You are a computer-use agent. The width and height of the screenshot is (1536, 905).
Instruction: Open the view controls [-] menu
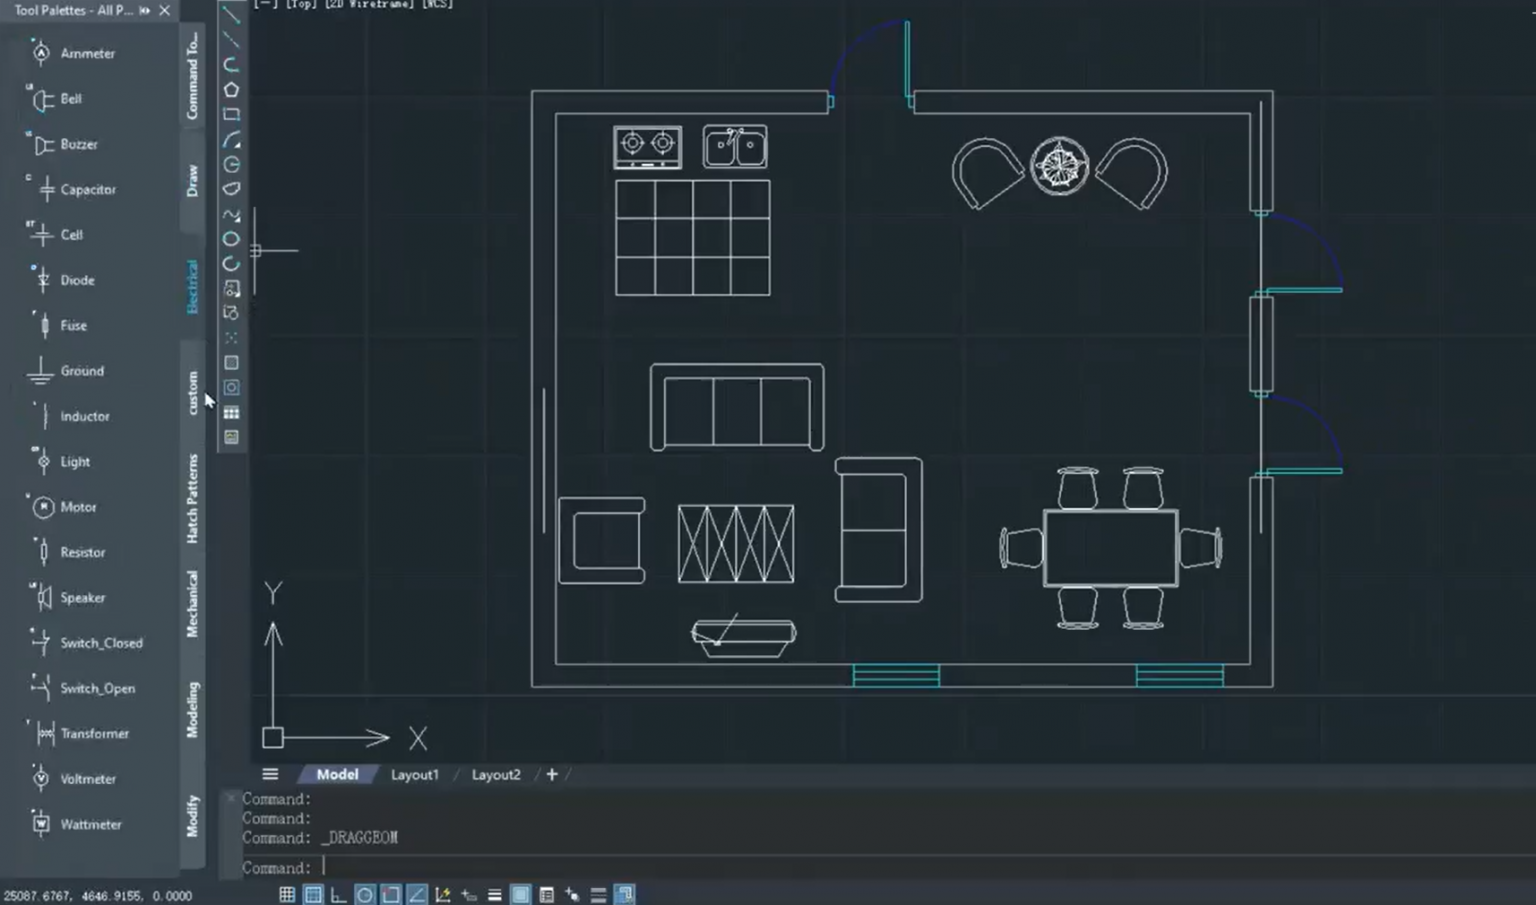(265, 4)
